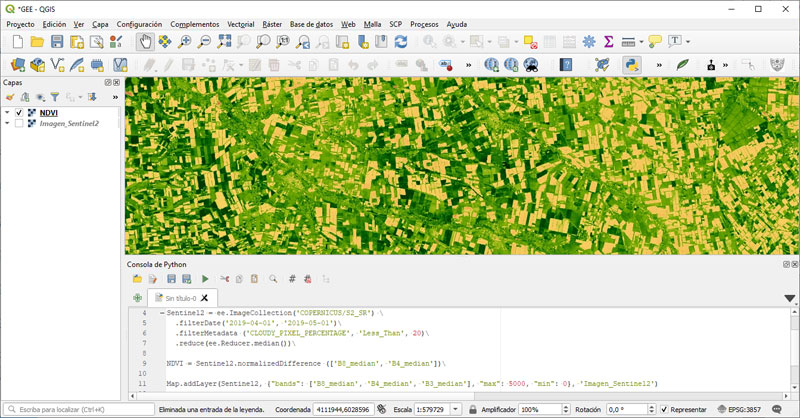Click the map tips yellow speech bubble
The width and height of the screenshot is (800, 418).
point(655,42)
